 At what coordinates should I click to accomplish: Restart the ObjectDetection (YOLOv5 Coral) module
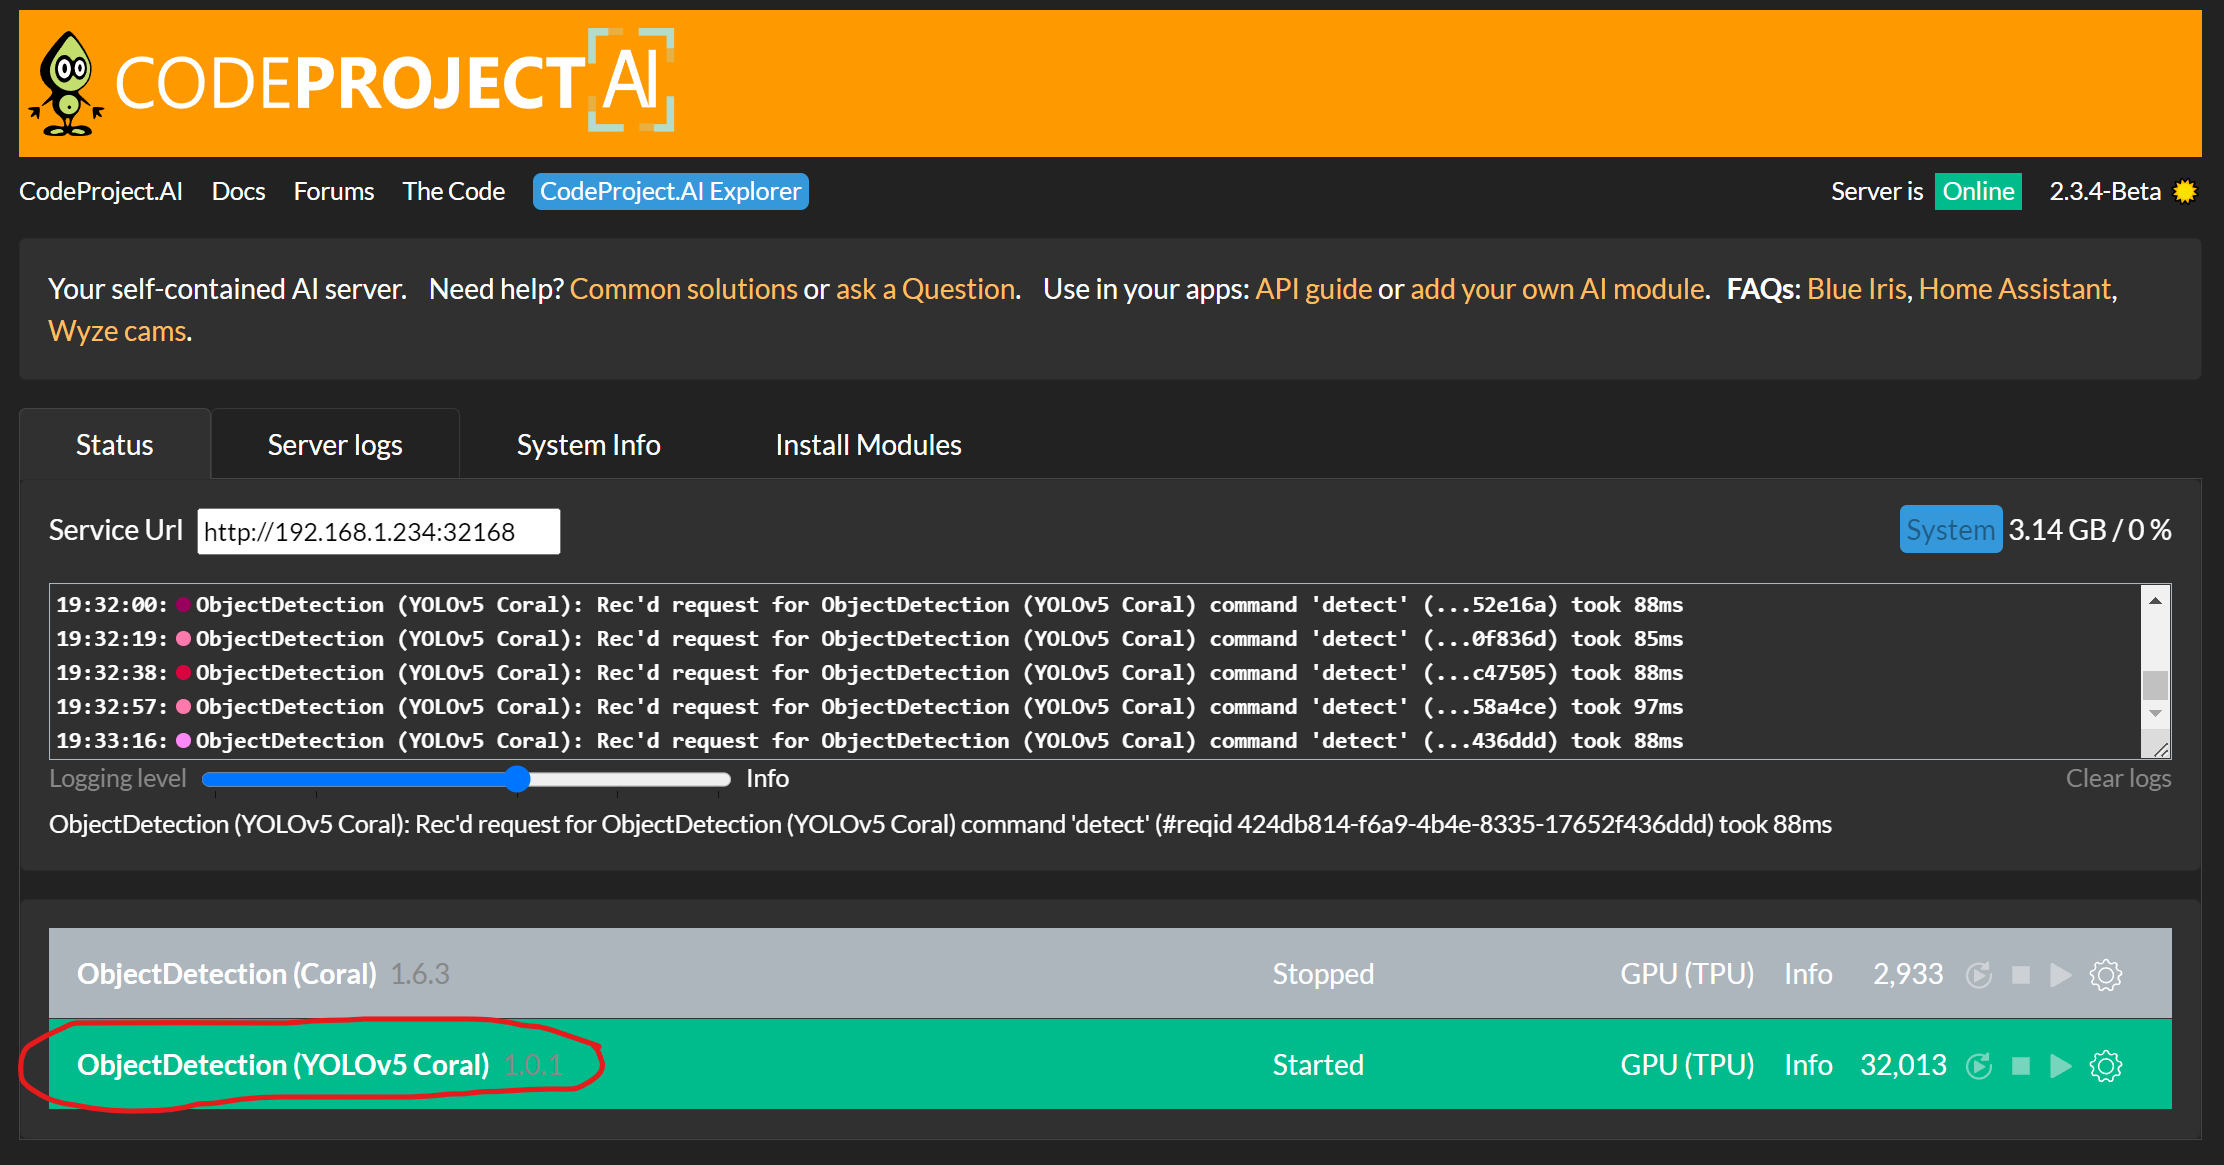[x=1979, y=1066]
